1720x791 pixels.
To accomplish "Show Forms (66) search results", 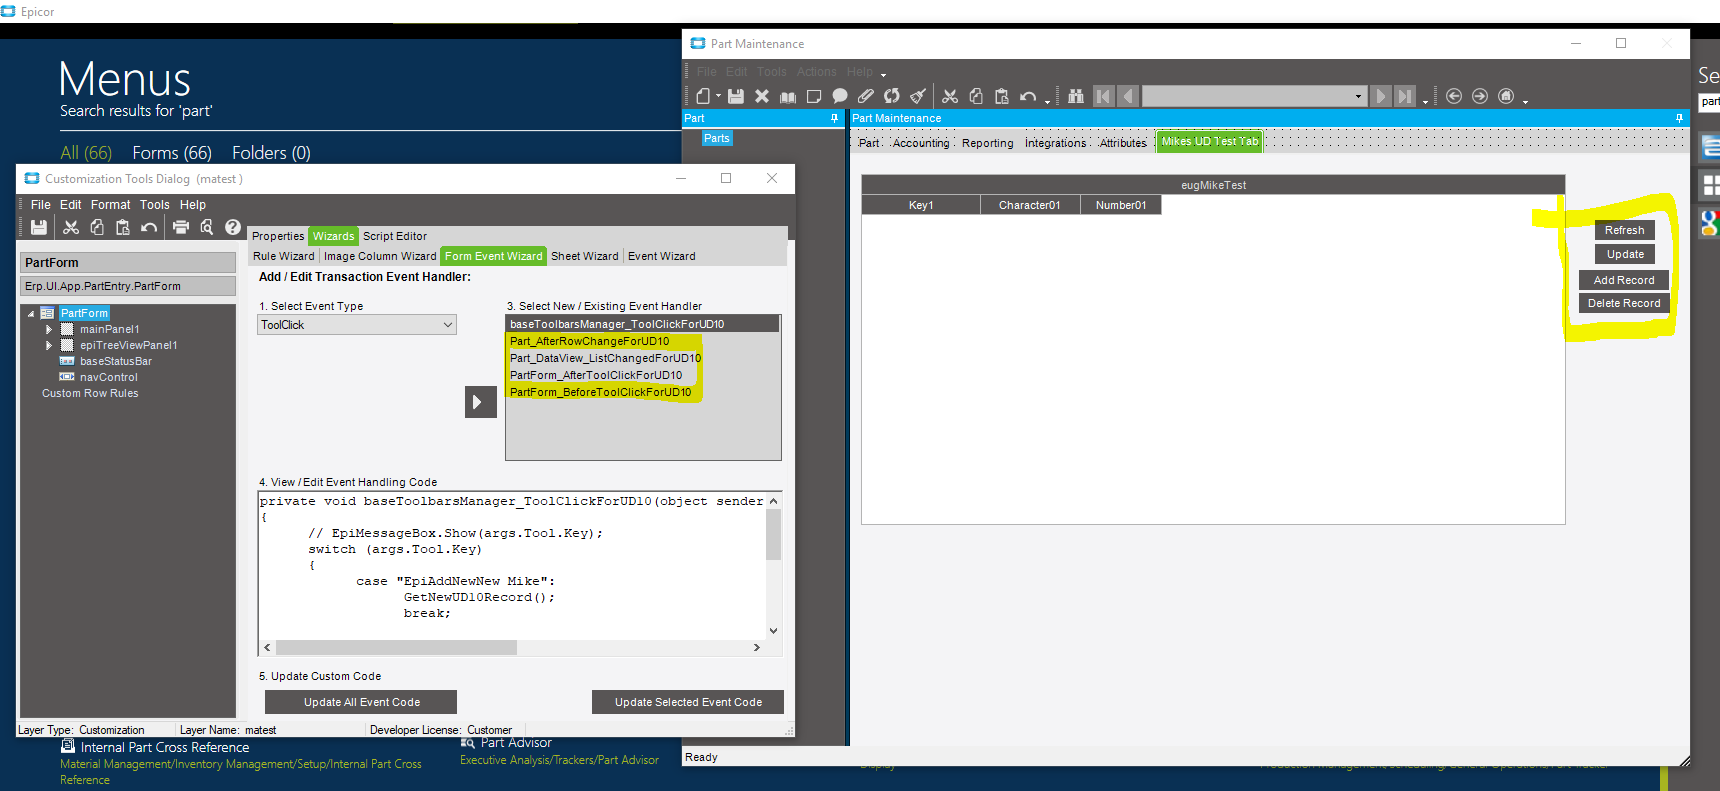I will (172, 153).
